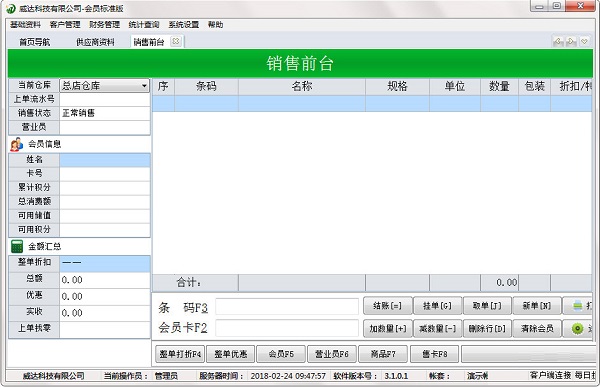Click the 取单[J] retrieve order button
This screenshot has height=387, width=600.
coord(487,305)
